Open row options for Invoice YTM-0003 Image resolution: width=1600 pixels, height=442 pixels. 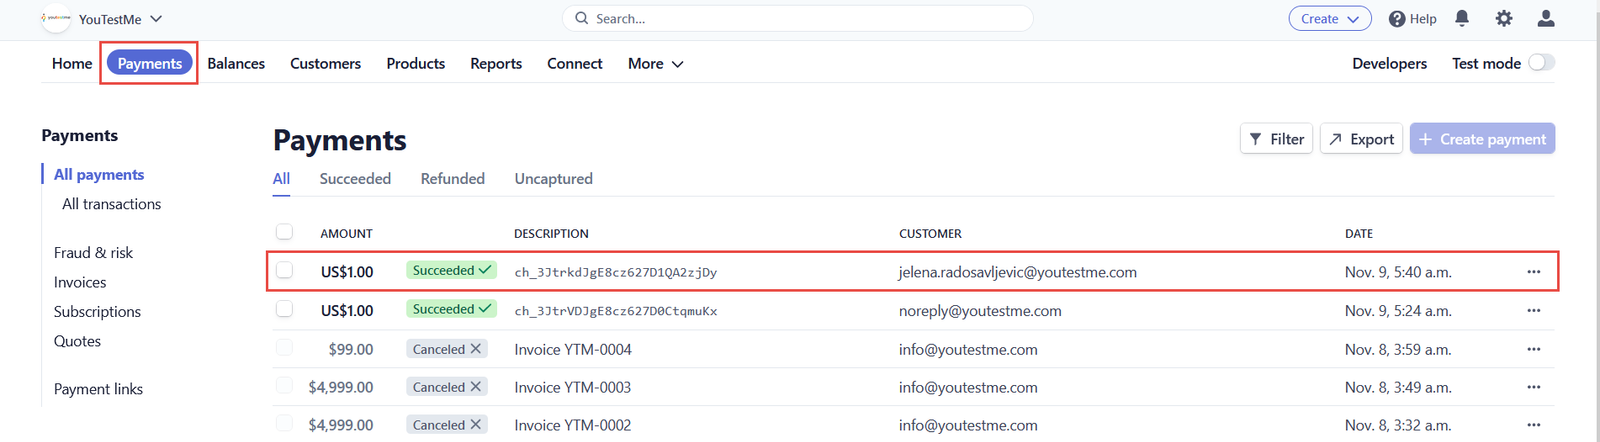point(1533,387)
